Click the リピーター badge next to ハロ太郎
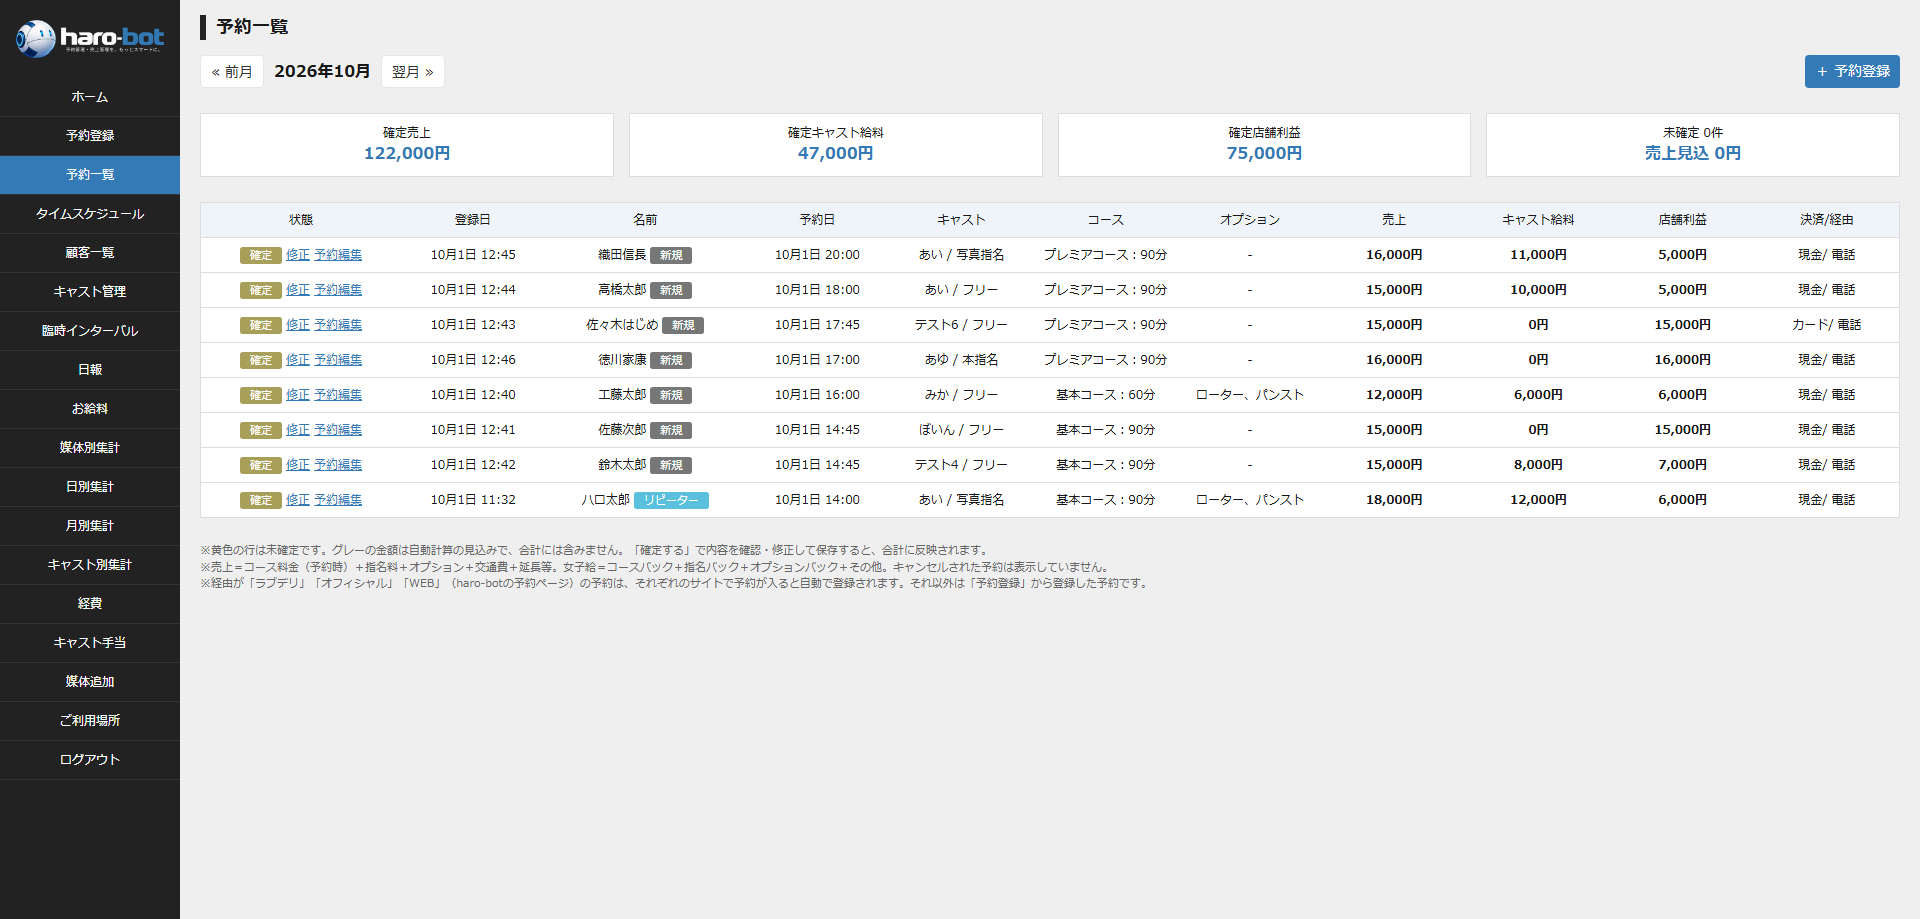This screenshot has width=1920, height=919. [671, 500]
